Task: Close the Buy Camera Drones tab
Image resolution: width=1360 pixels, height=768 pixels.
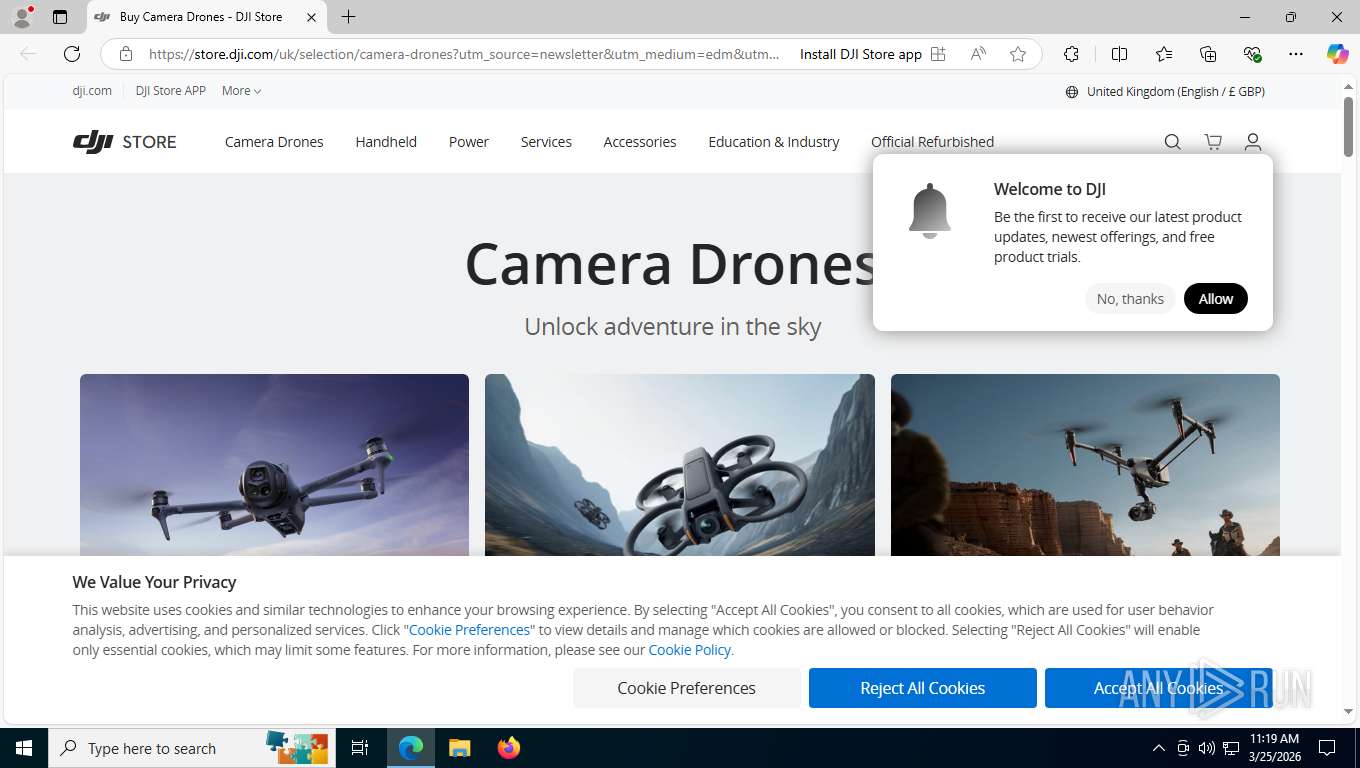Action: 311,17
